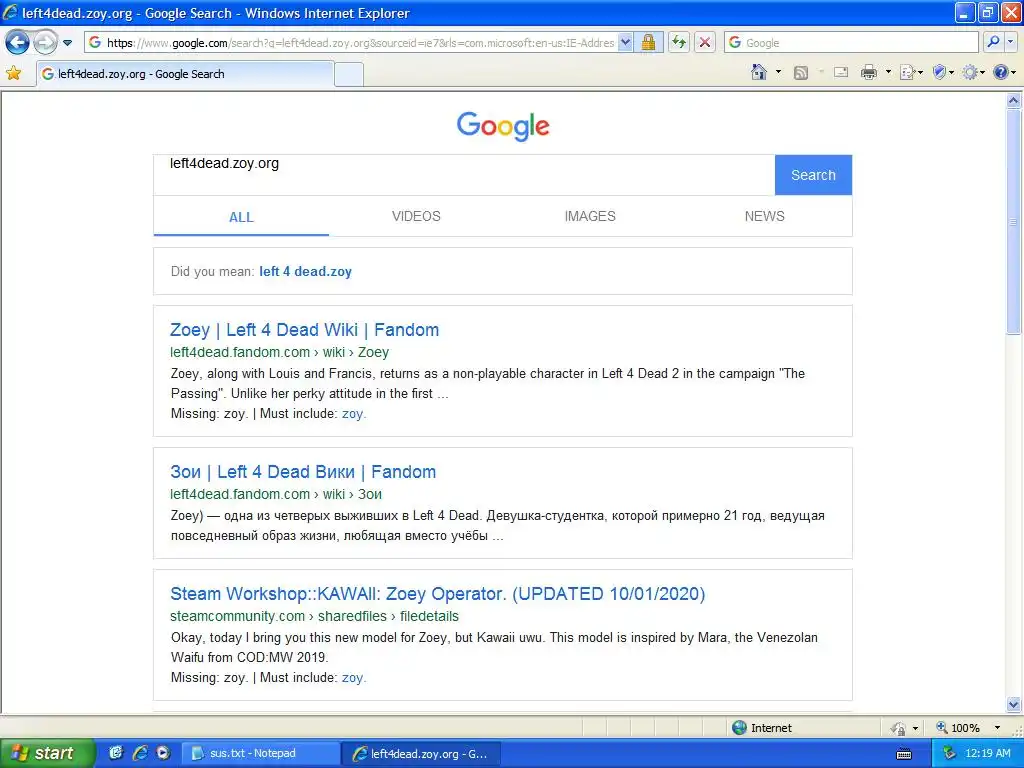Click the vertical scrollbar thumb
The image size is (1024, 768).
click(1014, 222)
